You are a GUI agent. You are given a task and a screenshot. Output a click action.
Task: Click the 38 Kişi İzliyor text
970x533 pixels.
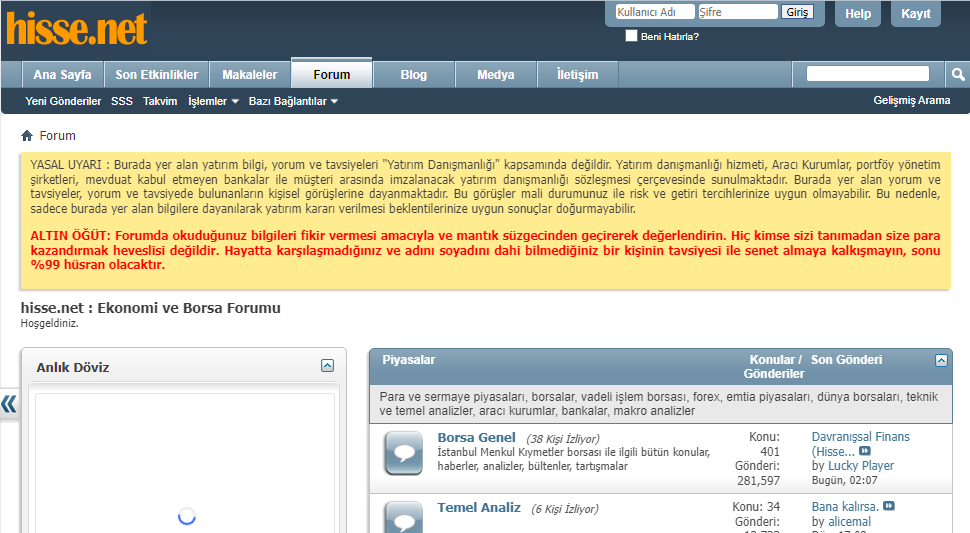point(563,439)
